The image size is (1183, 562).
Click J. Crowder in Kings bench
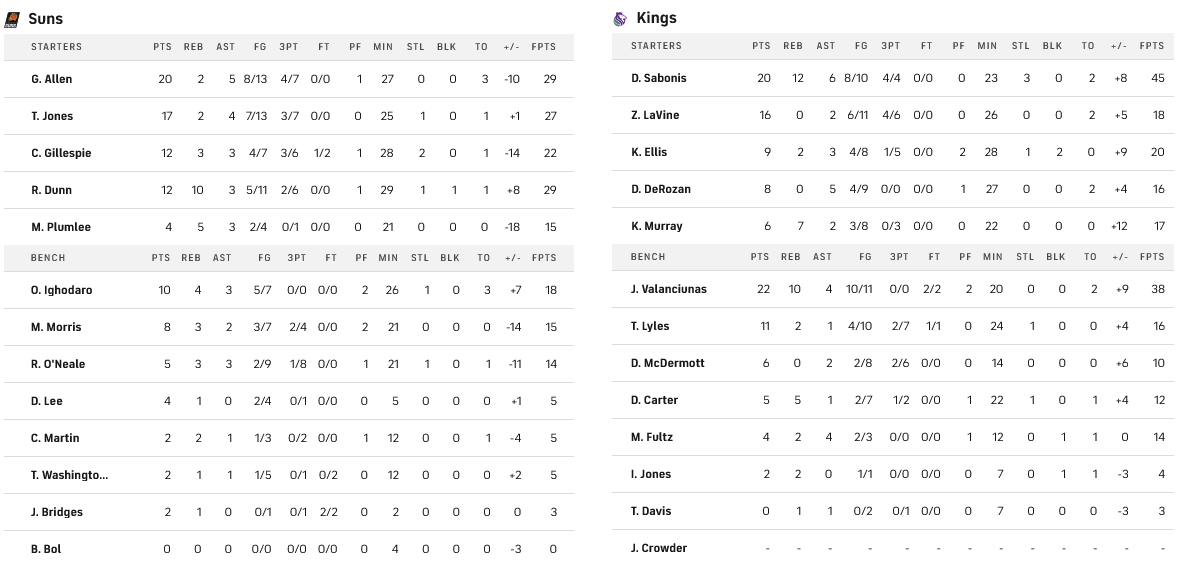tap(659, 548)
